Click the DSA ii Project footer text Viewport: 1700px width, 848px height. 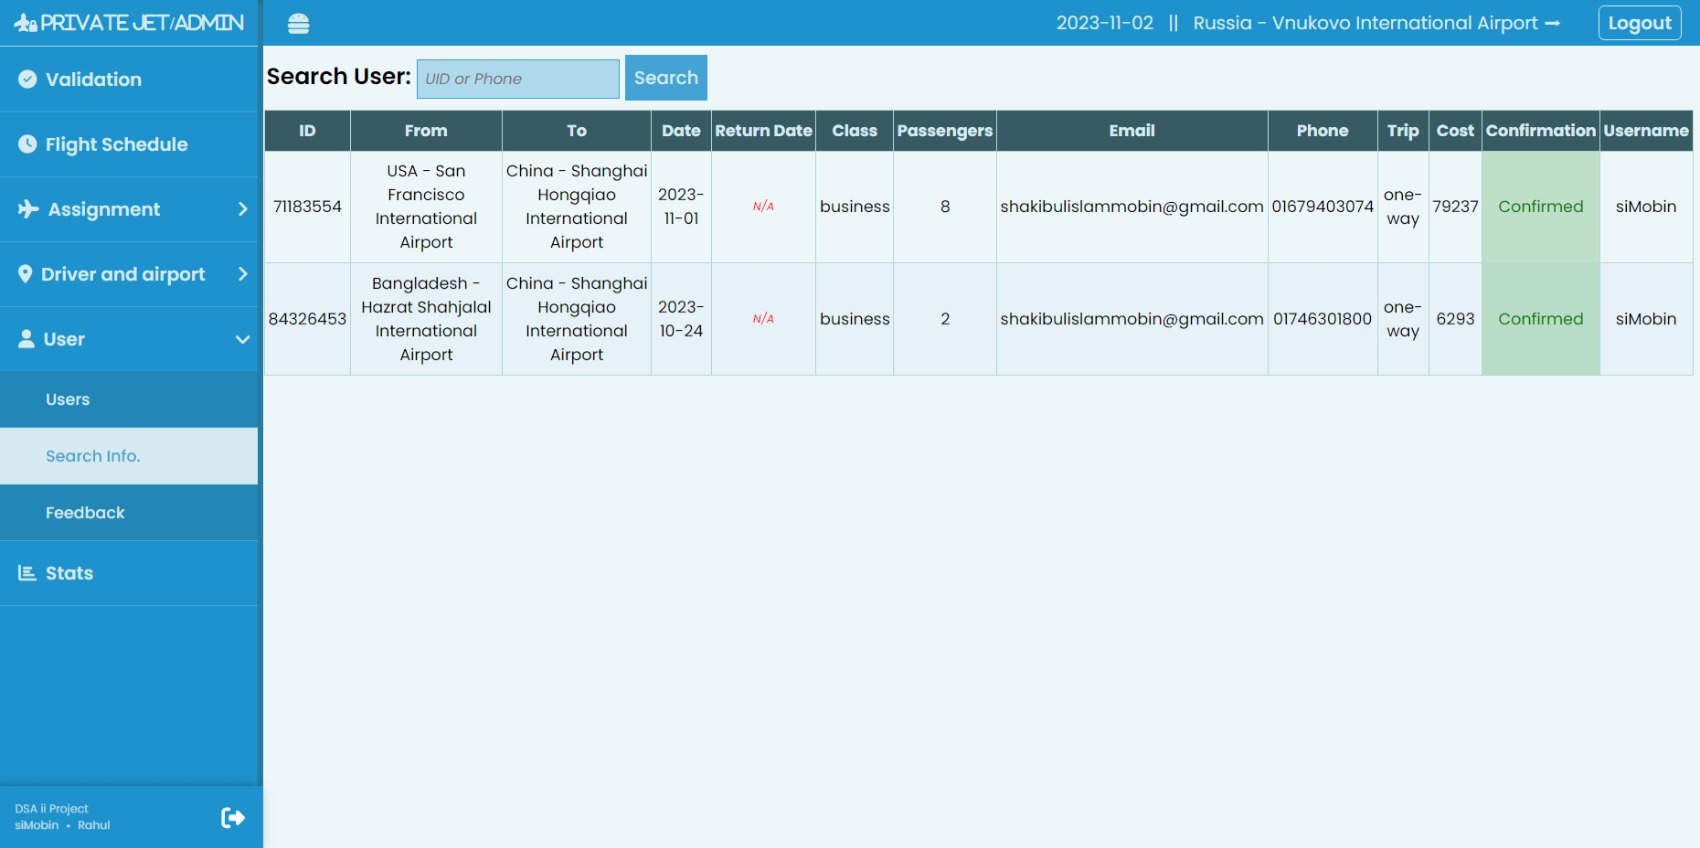pos(51,809)
